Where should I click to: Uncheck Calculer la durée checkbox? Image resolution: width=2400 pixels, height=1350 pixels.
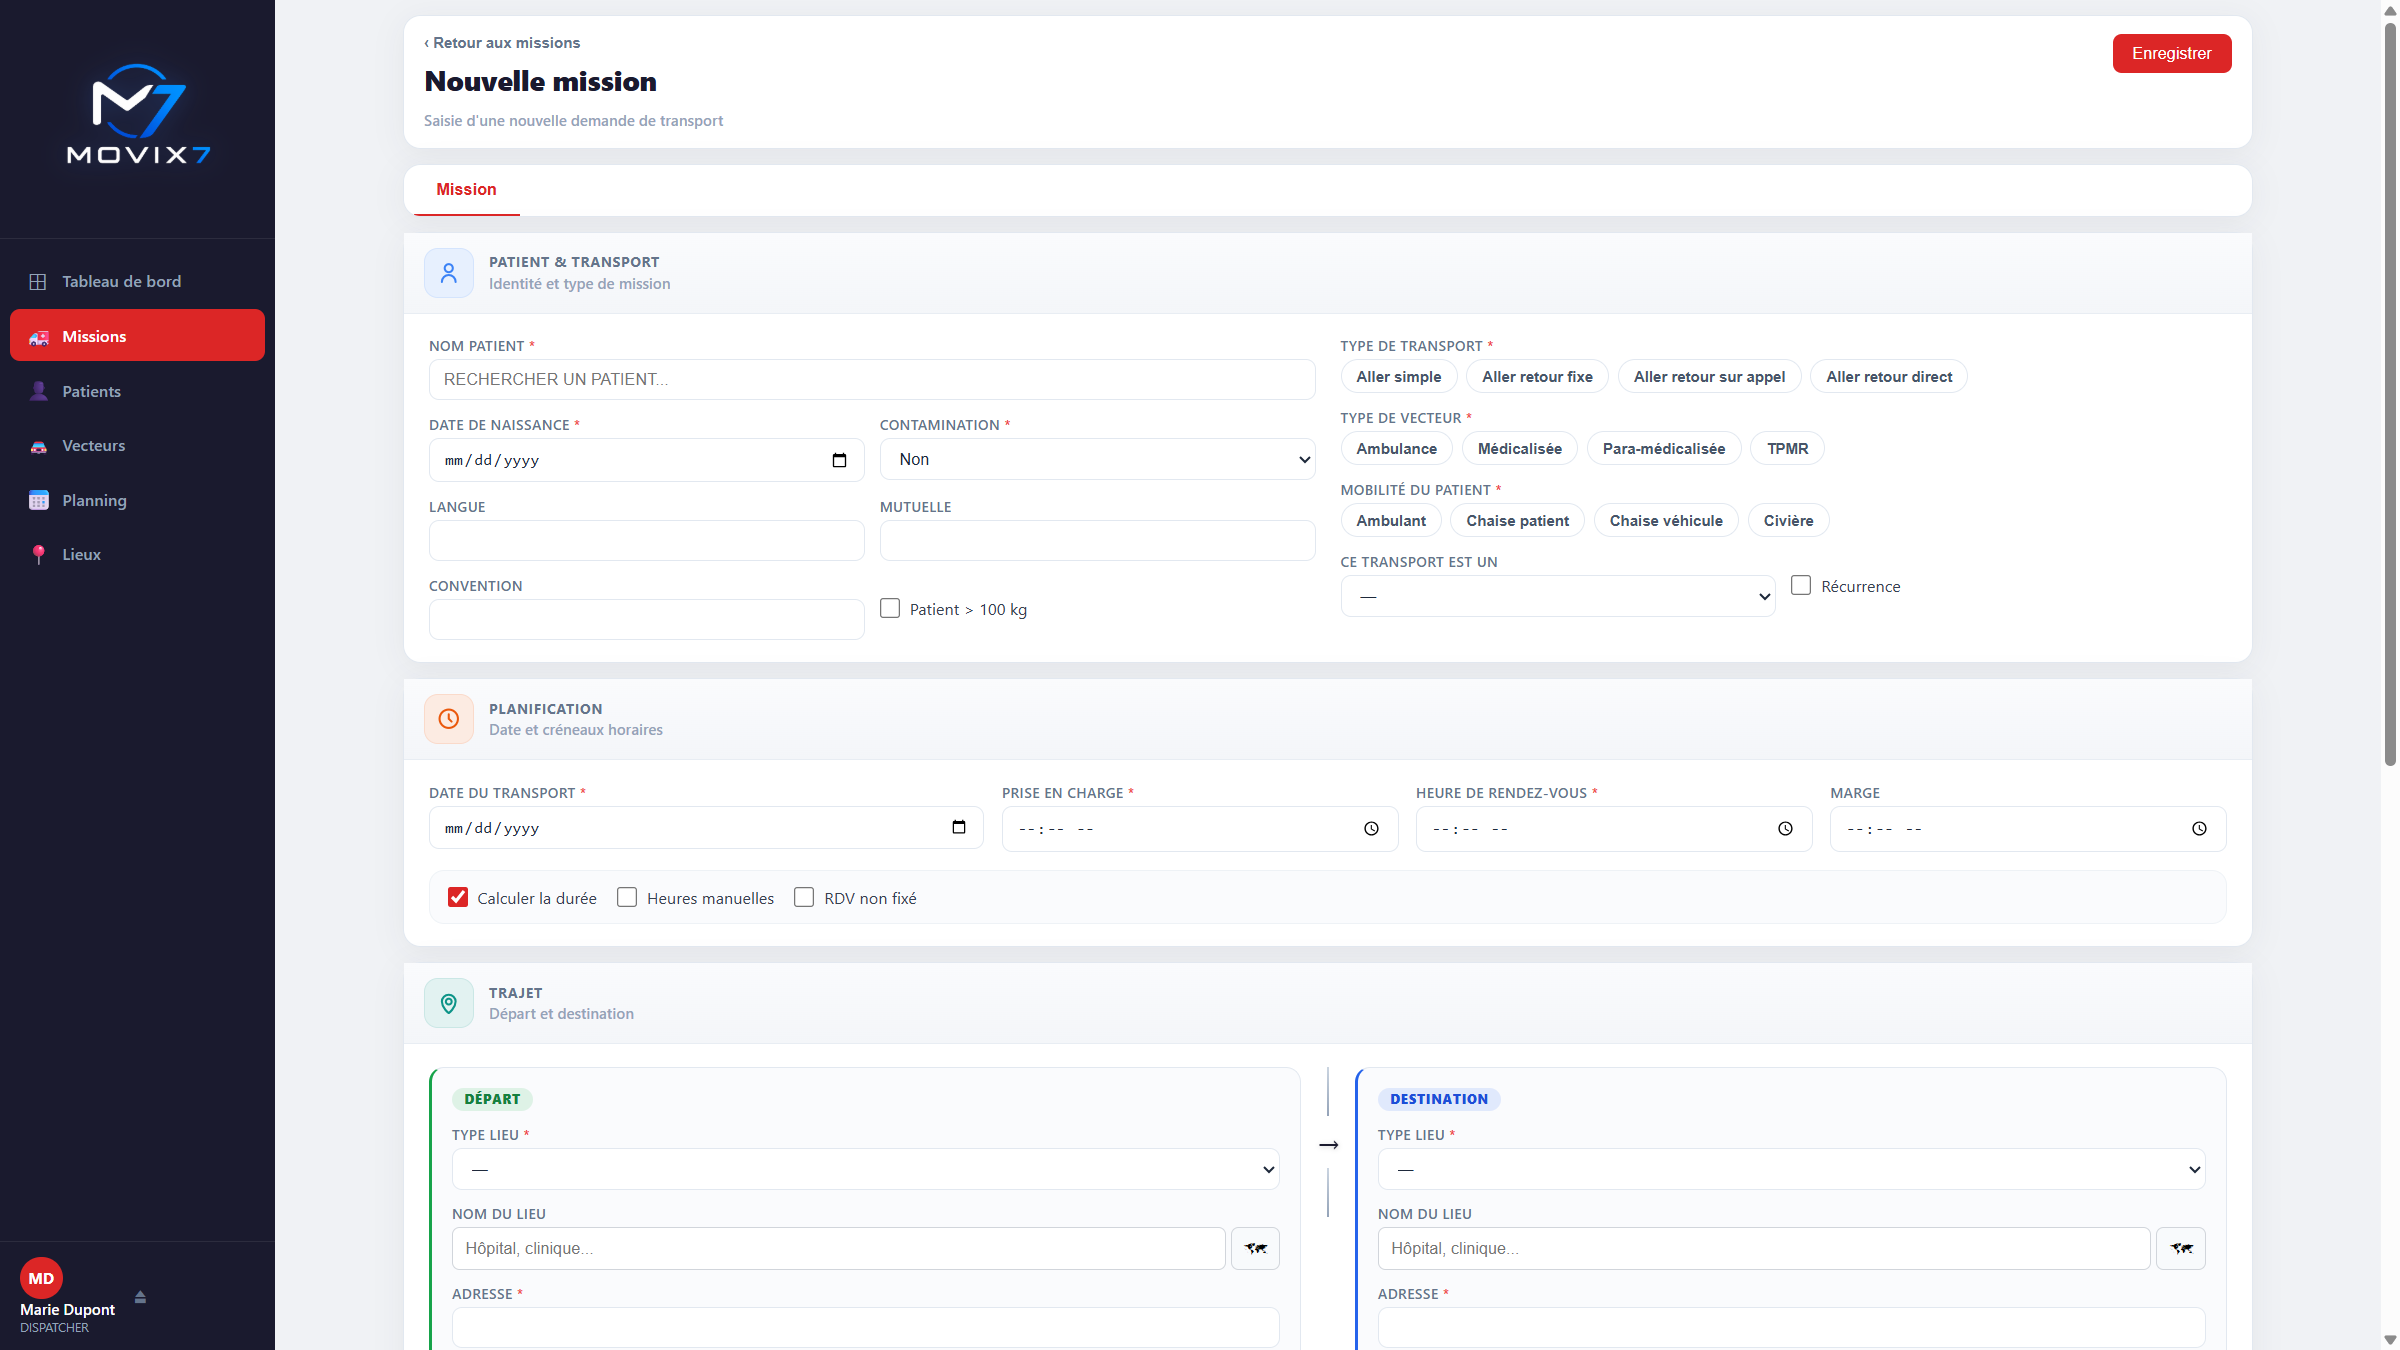[x=458, y=898]
